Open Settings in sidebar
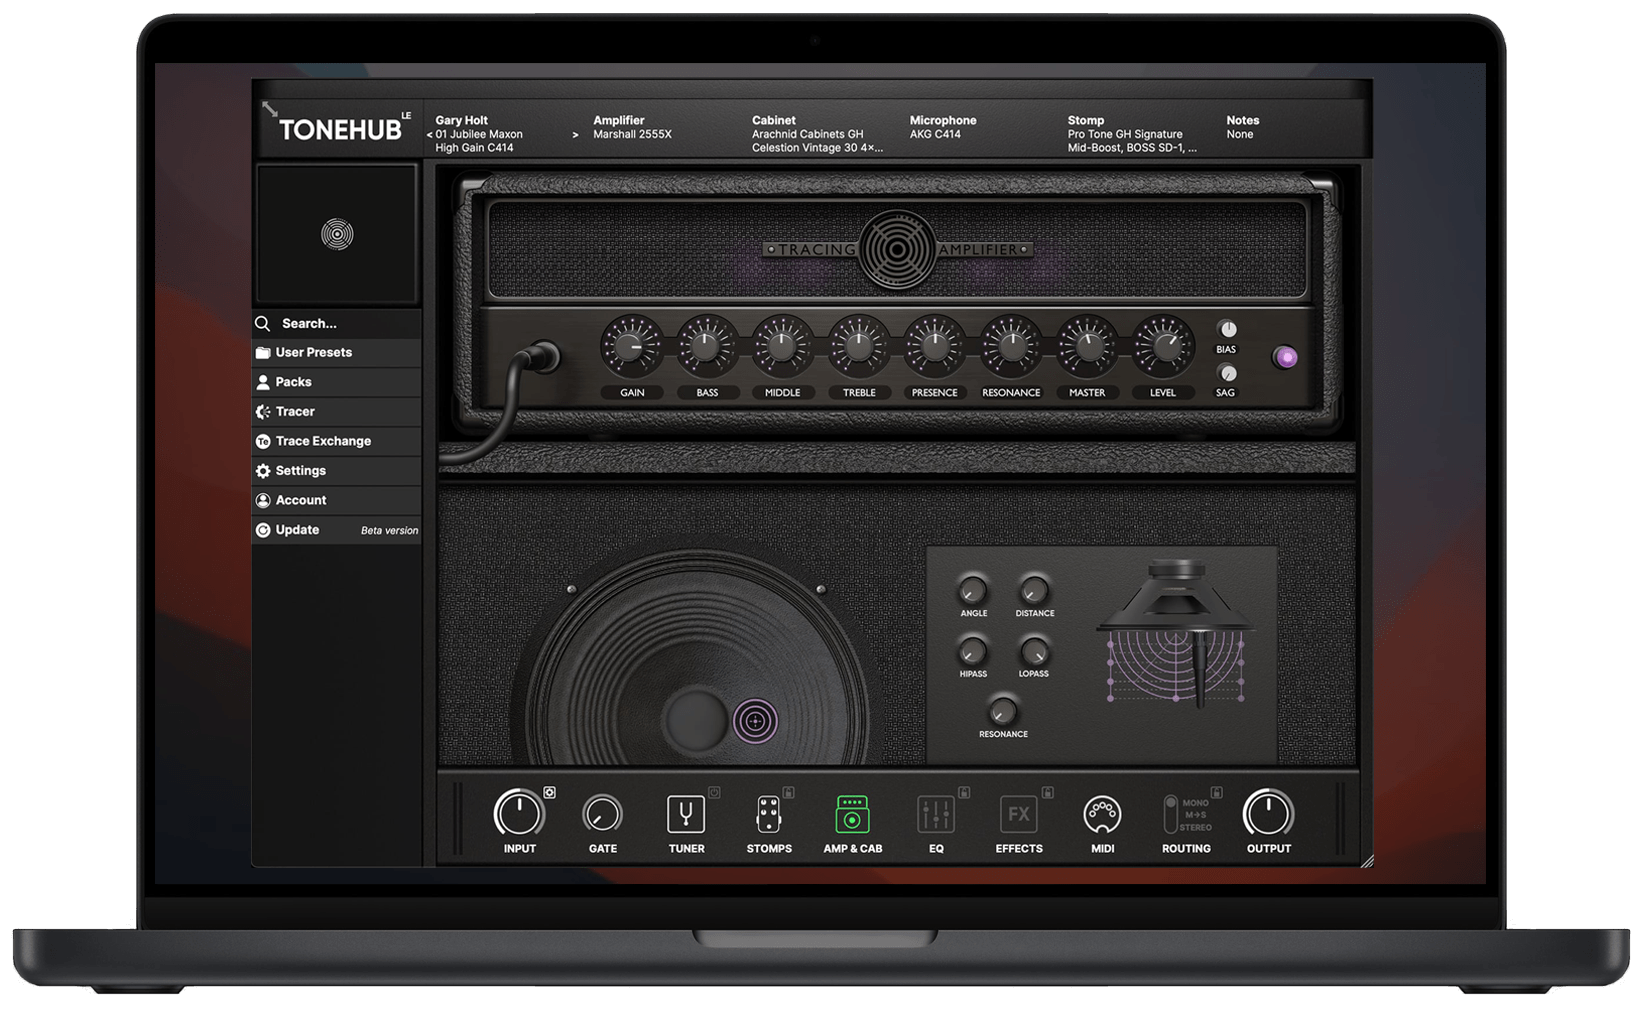Screen dimensions: 1642x1012 pos(337,471)
